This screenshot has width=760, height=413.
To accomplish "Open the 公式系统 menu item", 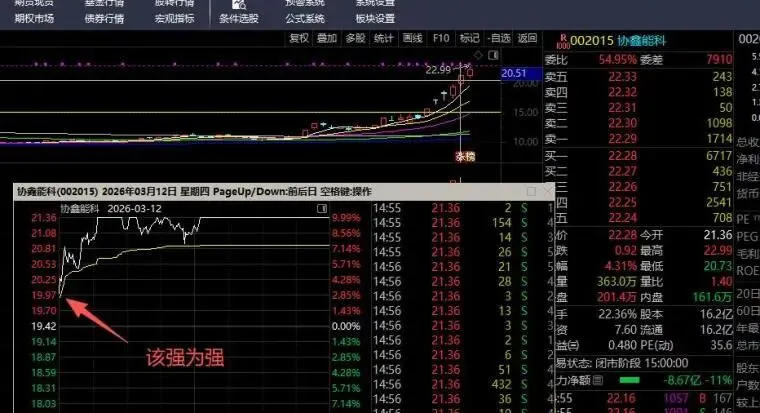I will [305, 19].
